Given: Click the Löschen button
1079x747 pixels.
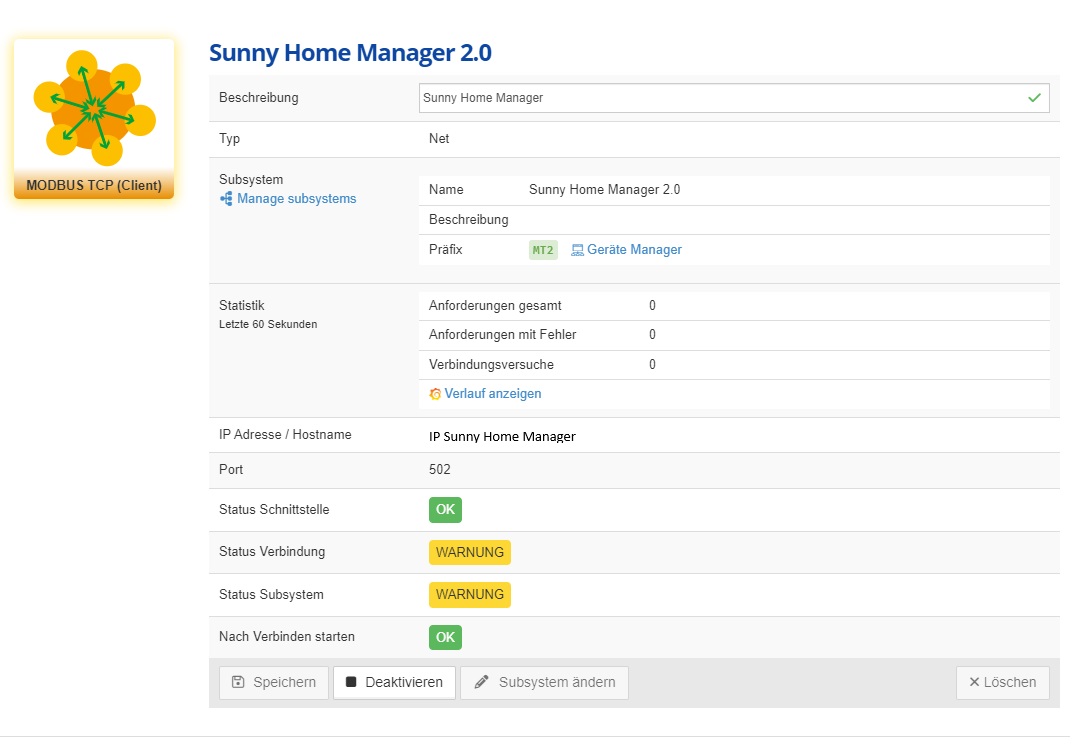Looking at the screenshot, I should coord(1003,682).
